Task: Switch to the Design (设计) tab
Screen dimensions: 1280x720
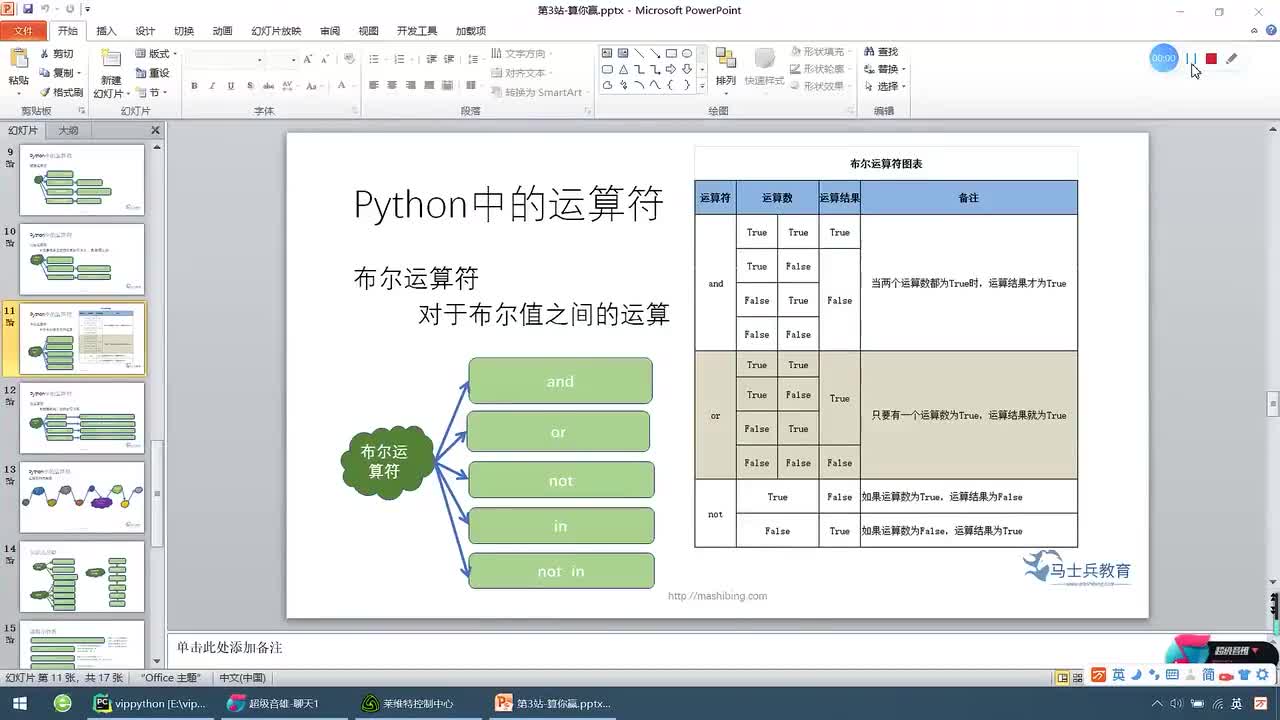Action: pos(145,31)
